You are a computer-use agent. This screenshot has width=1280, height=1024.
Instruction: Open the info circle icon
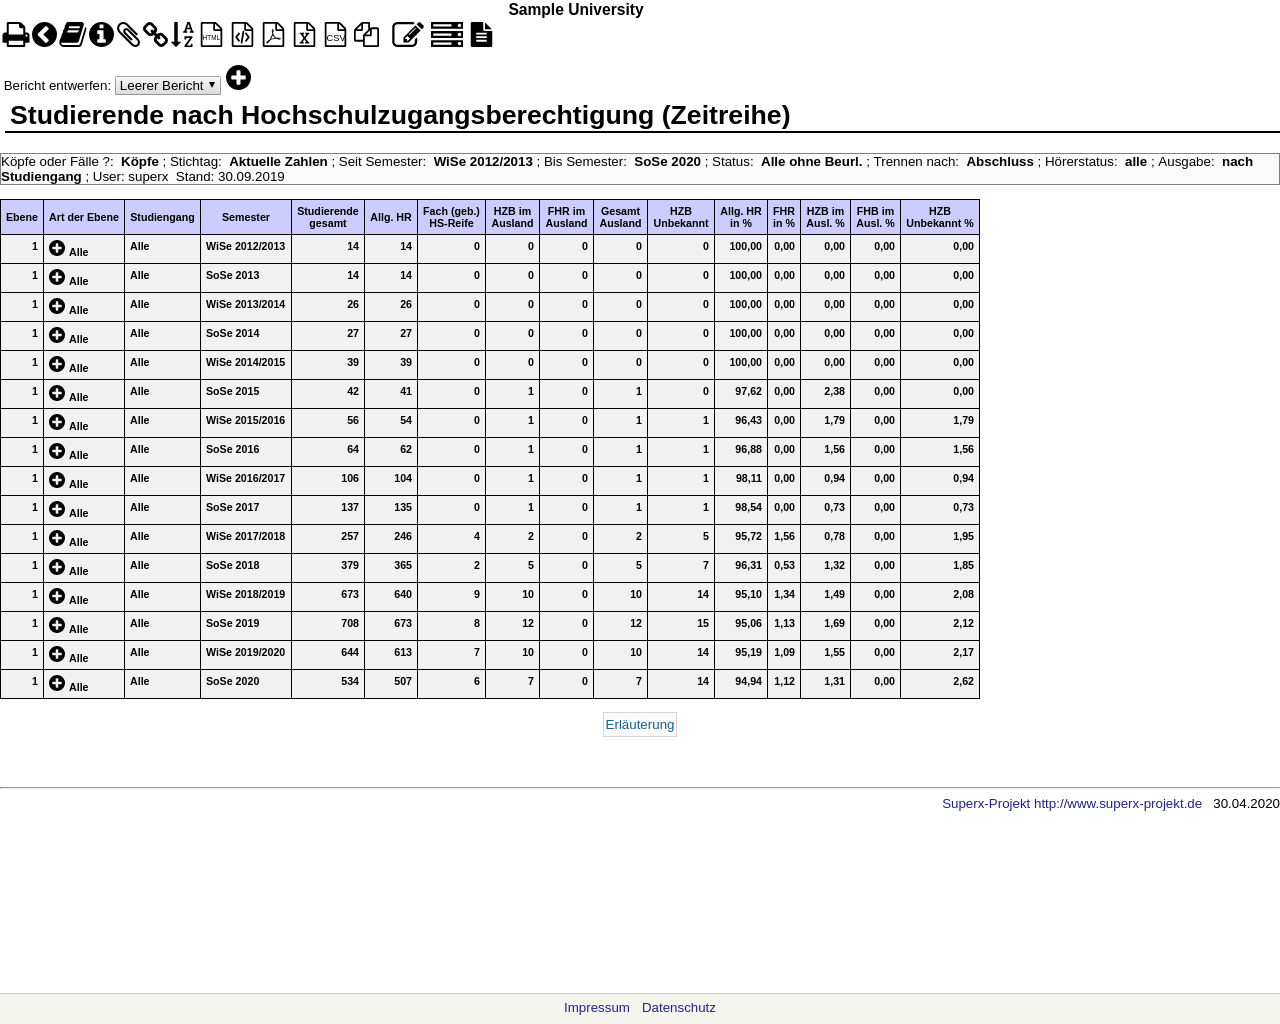(x=101, y=35)
